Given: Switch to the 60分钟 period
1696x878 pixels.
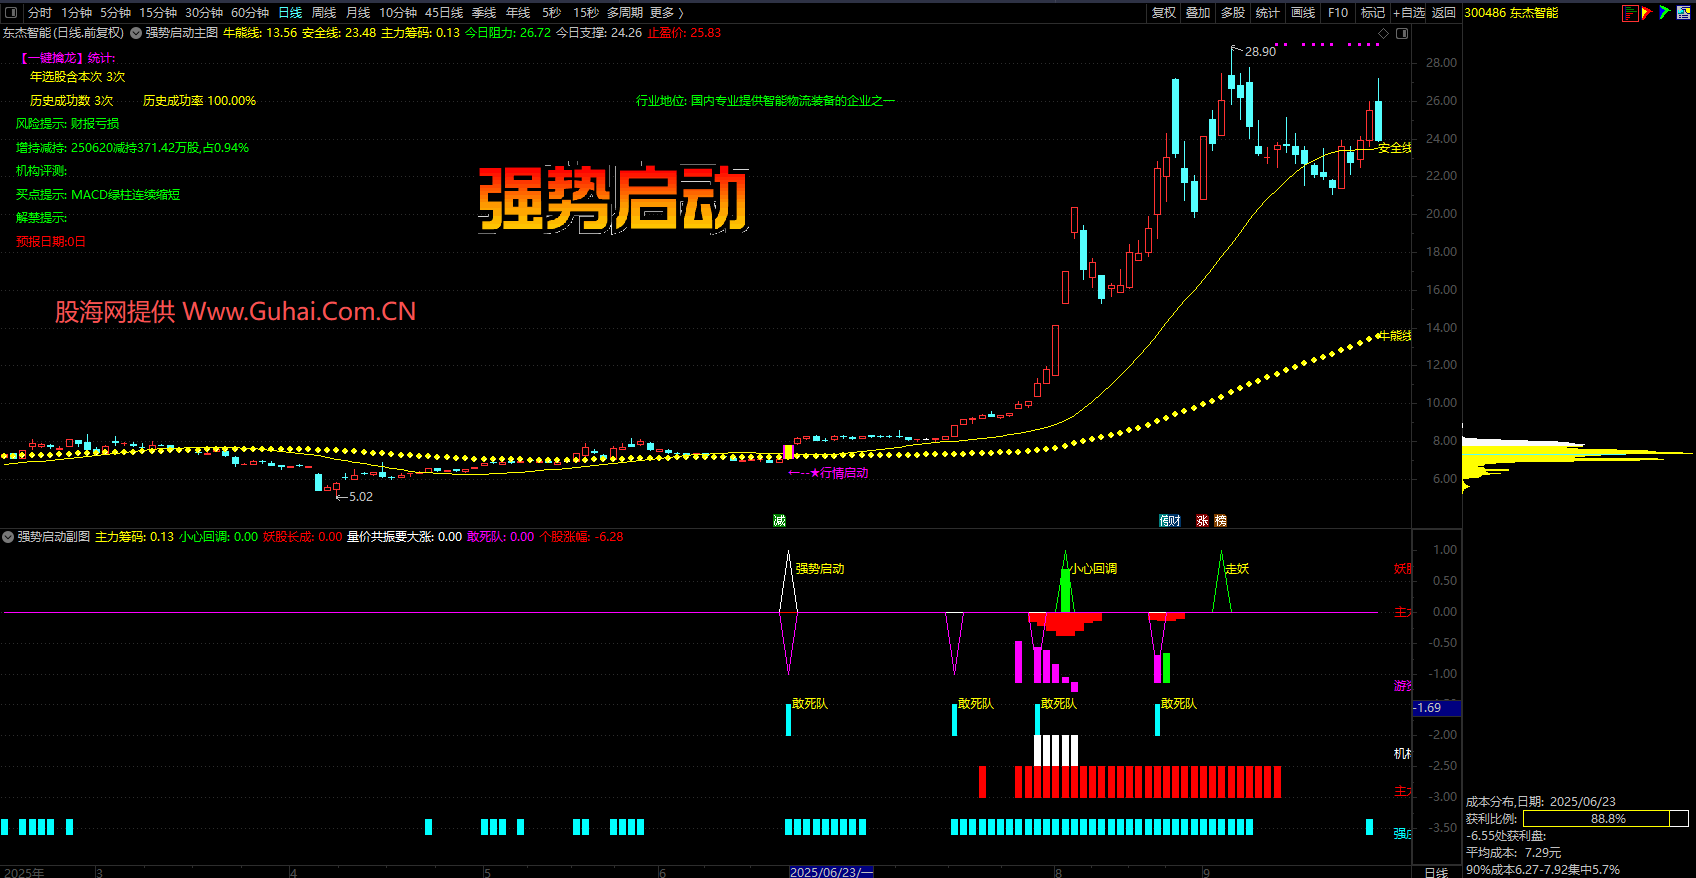Looking at the screenshot, I should click(250, 12).
